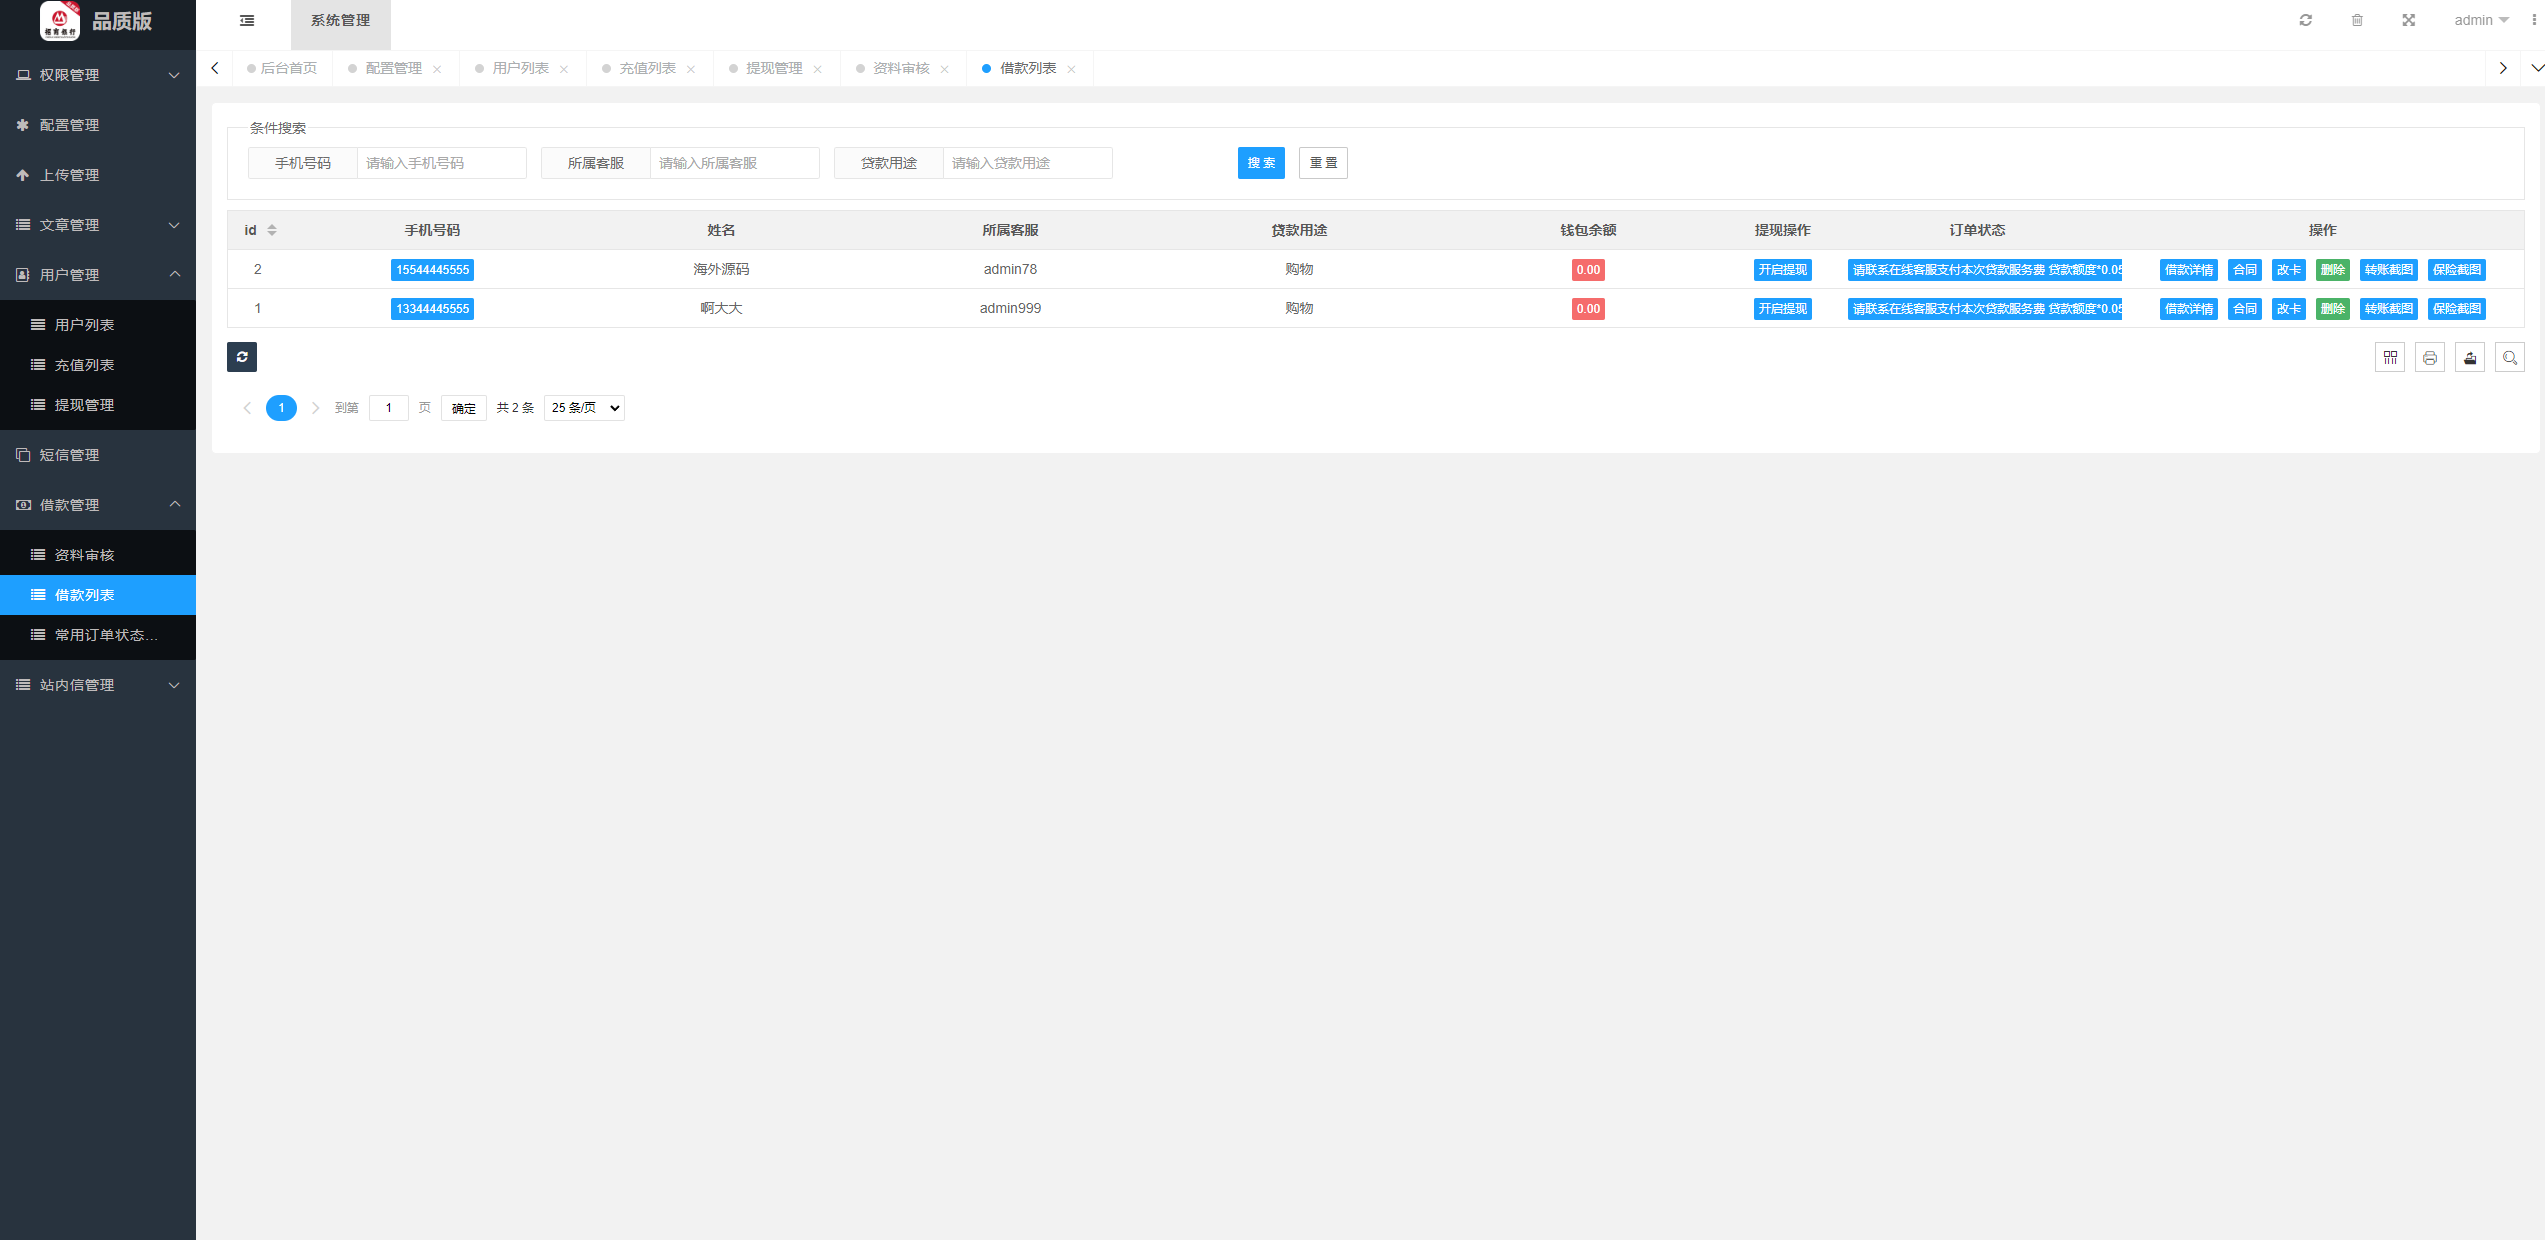Click the print table icon
Viewport: 2545px width, 1240px height.
2430,358
